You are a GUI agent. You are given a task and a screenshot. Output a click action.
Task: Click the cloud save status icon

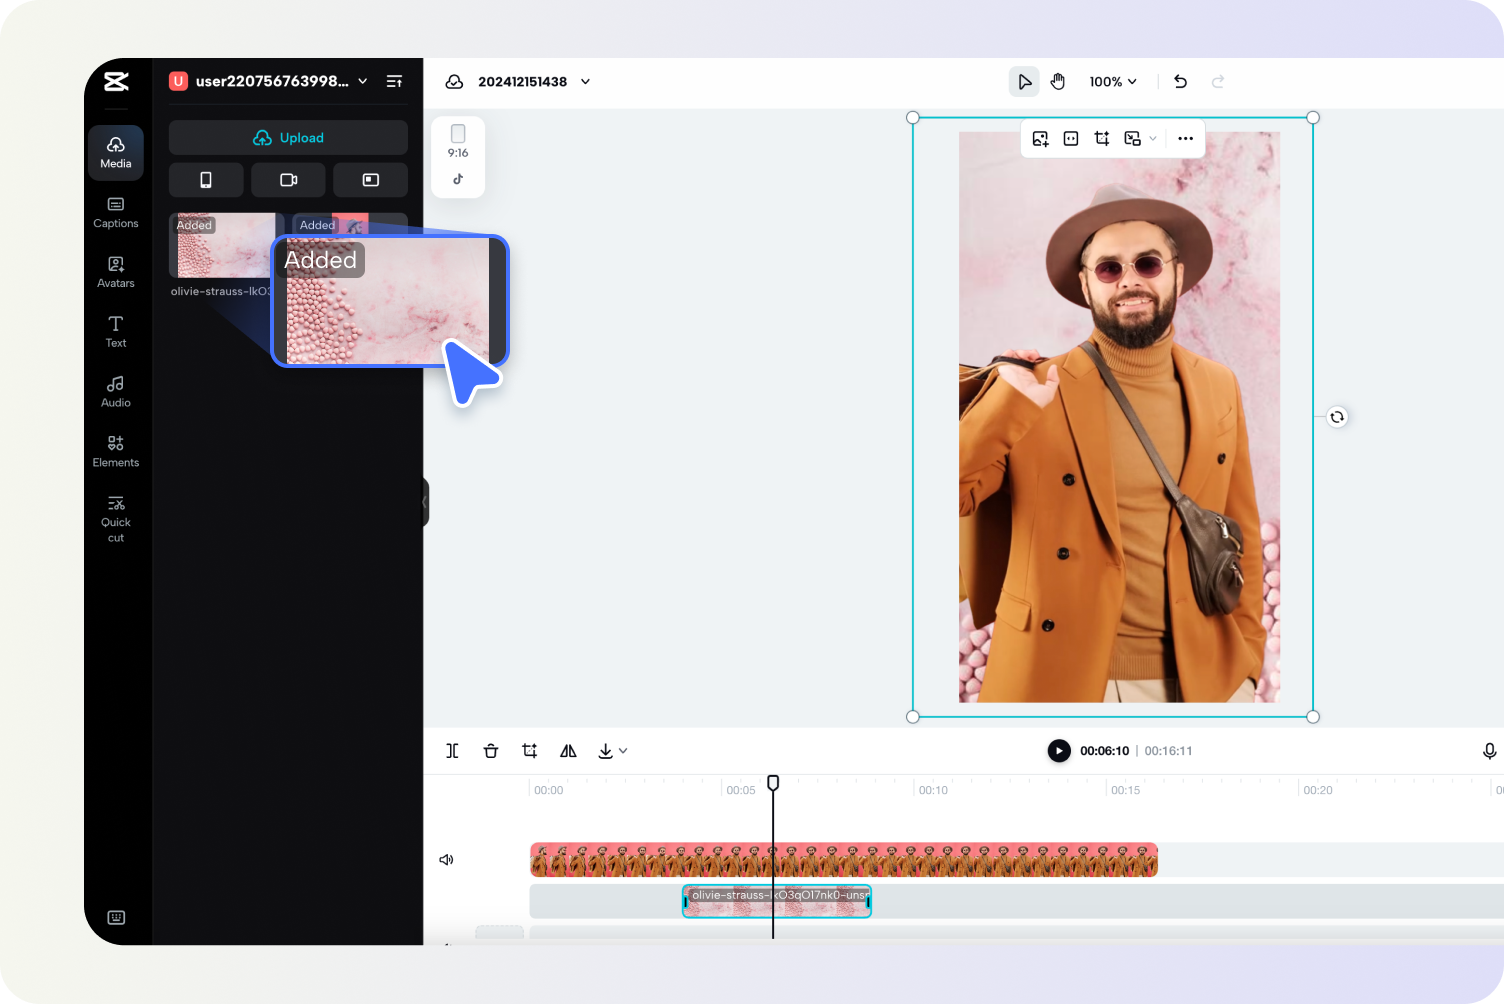[x=455, y=82]
